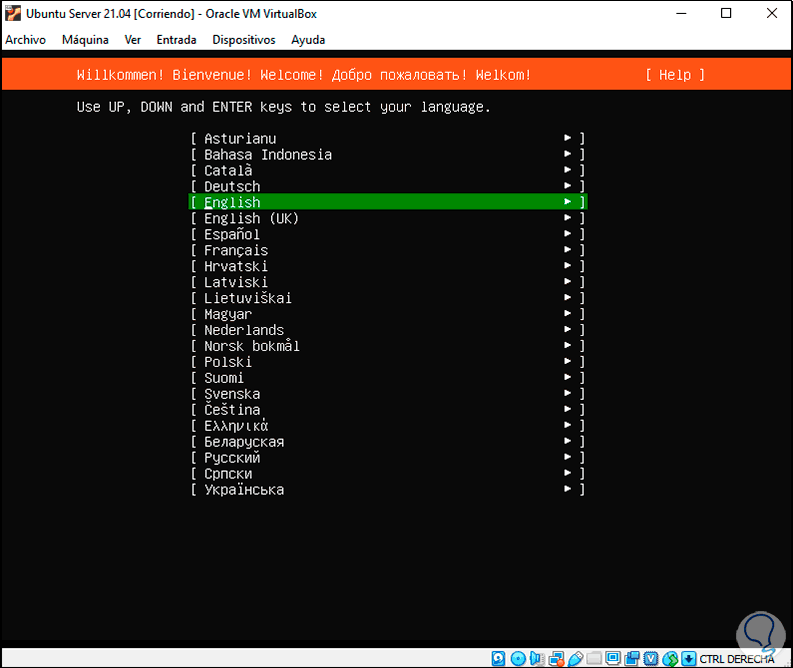Pick the Српски language entry
This screenshot has width=793, height=668.
coord(388,473)
